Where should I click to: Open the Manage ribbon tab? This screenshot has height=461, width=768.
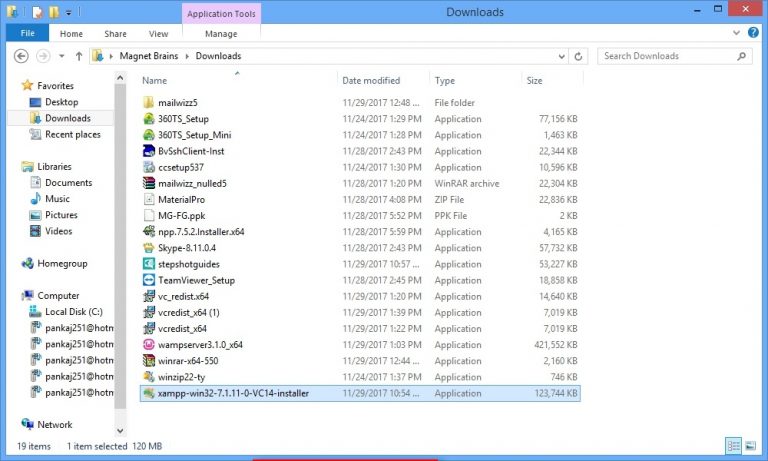tap(221, 34)
